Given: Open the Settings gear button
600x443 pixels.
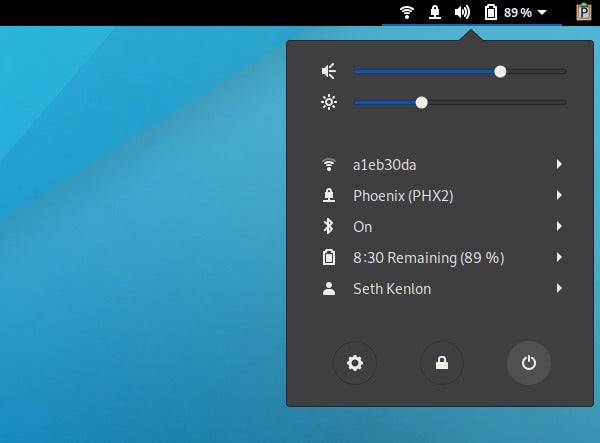Looking at the screenshot, I should pos(355,363).
